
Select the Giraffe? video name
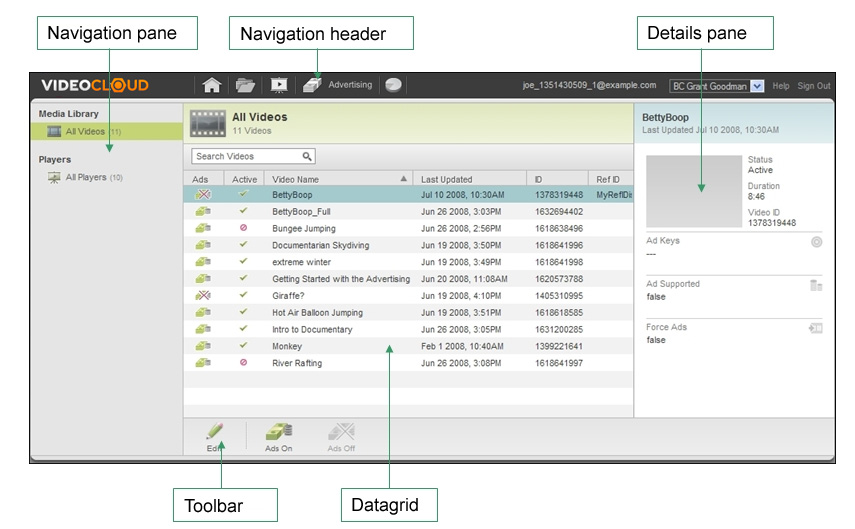[288, 296]
